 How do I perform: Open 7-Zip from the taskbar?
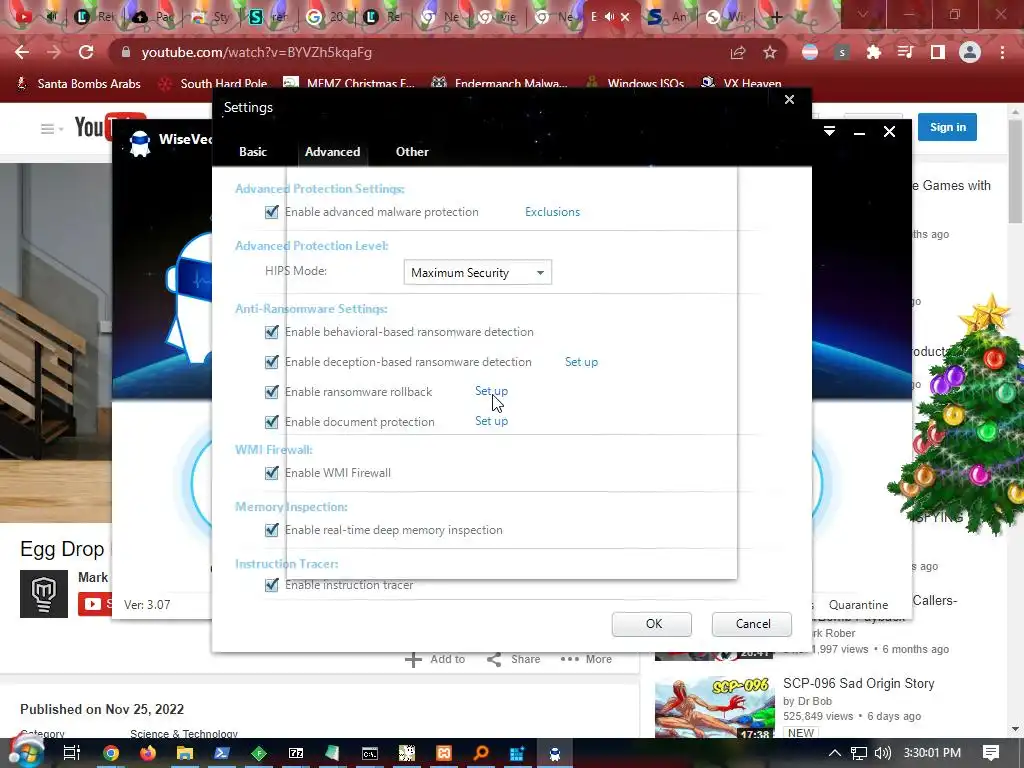coord(296,753)
